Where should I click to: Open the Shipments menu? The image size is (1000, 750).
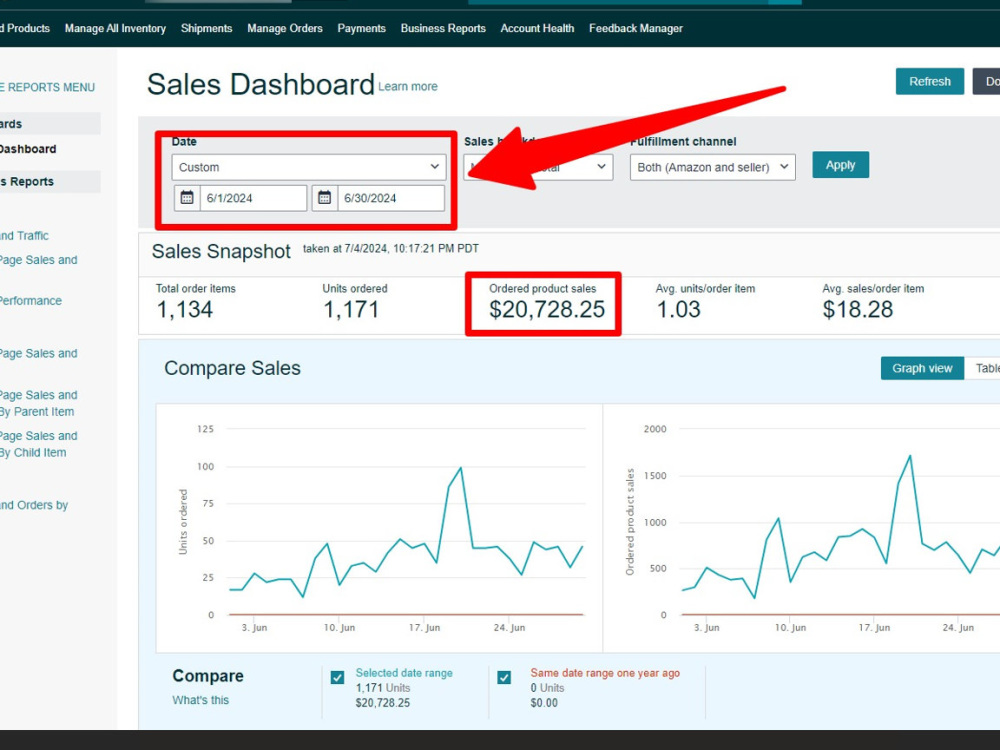(207, 29)
